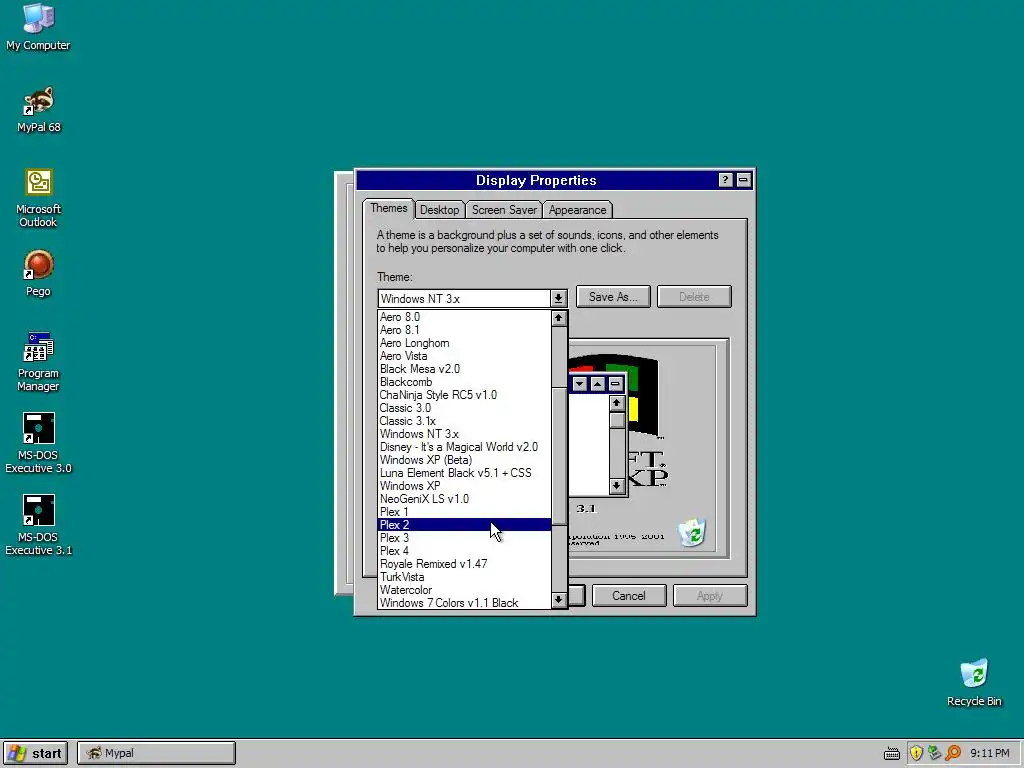
Task: Click the Recycle Bin icon in theme preview
Action: pyautogui.click(x=692, y=532)
